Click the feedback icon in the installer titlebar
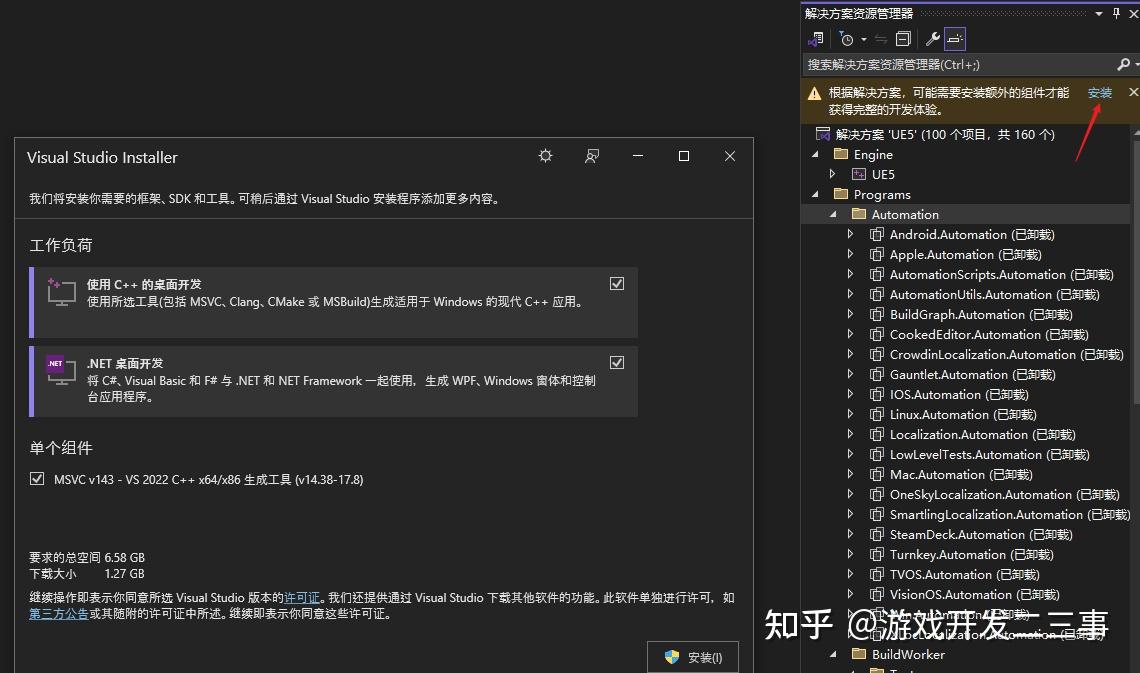This screenshot has height=673, width=1140. pos(592,156)
